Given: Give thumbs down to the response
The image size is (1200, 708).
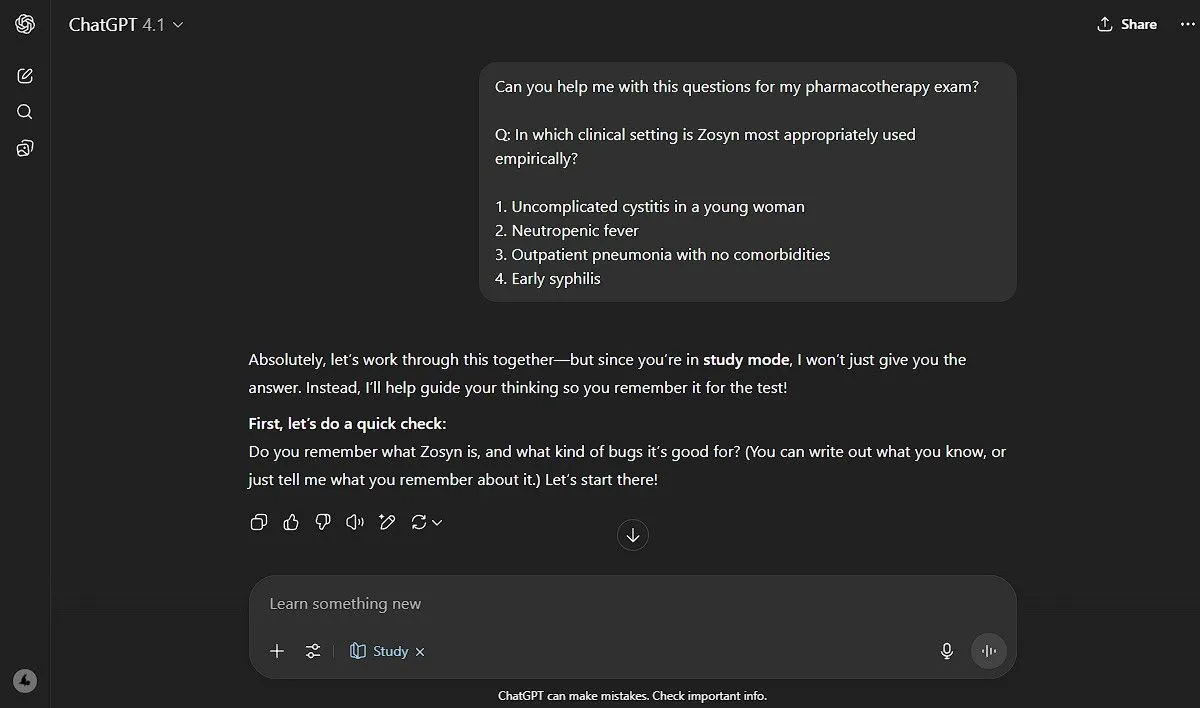Looking at the screenshot, I should pyautogui.click(x=323, y=522).
